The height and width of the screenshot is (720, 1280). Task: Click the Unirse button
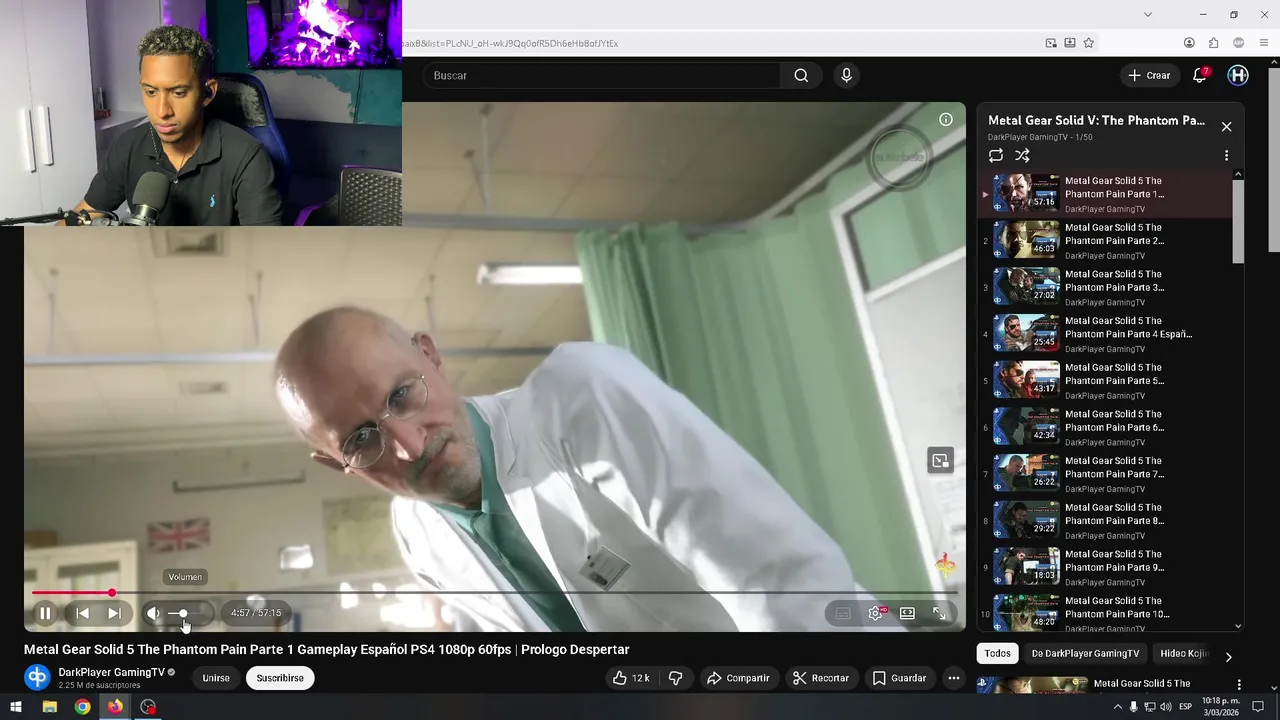216,678
